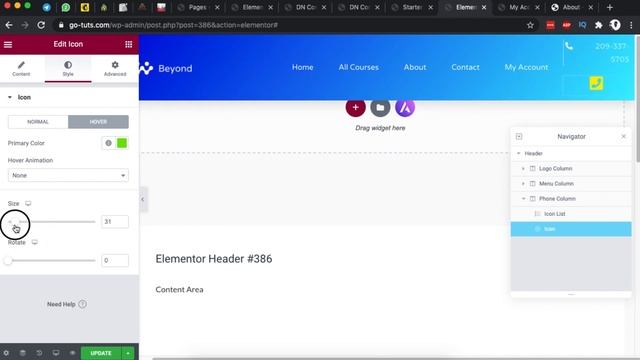Open the Elementor hamburger menu
Image resolution: width=640 pixels, height=360 pixels.
coord(8,44)
